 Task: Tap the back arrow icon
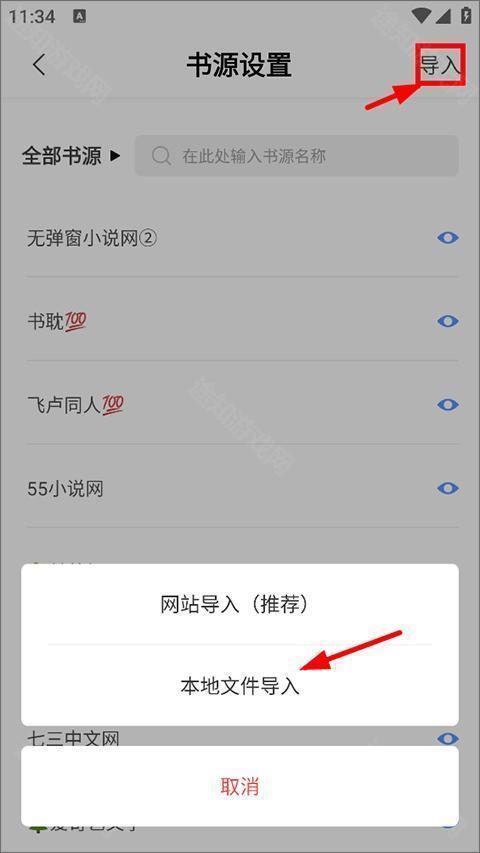[x=39, y=65]
